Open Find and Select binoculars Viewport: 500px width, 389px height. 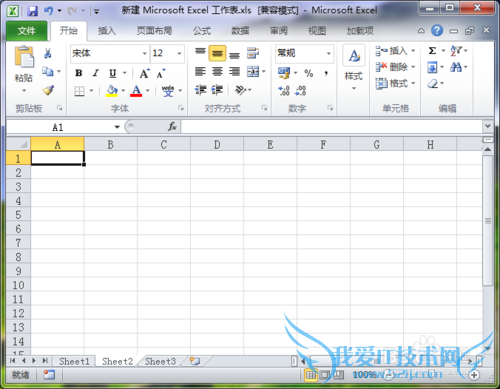click(456, 67)
